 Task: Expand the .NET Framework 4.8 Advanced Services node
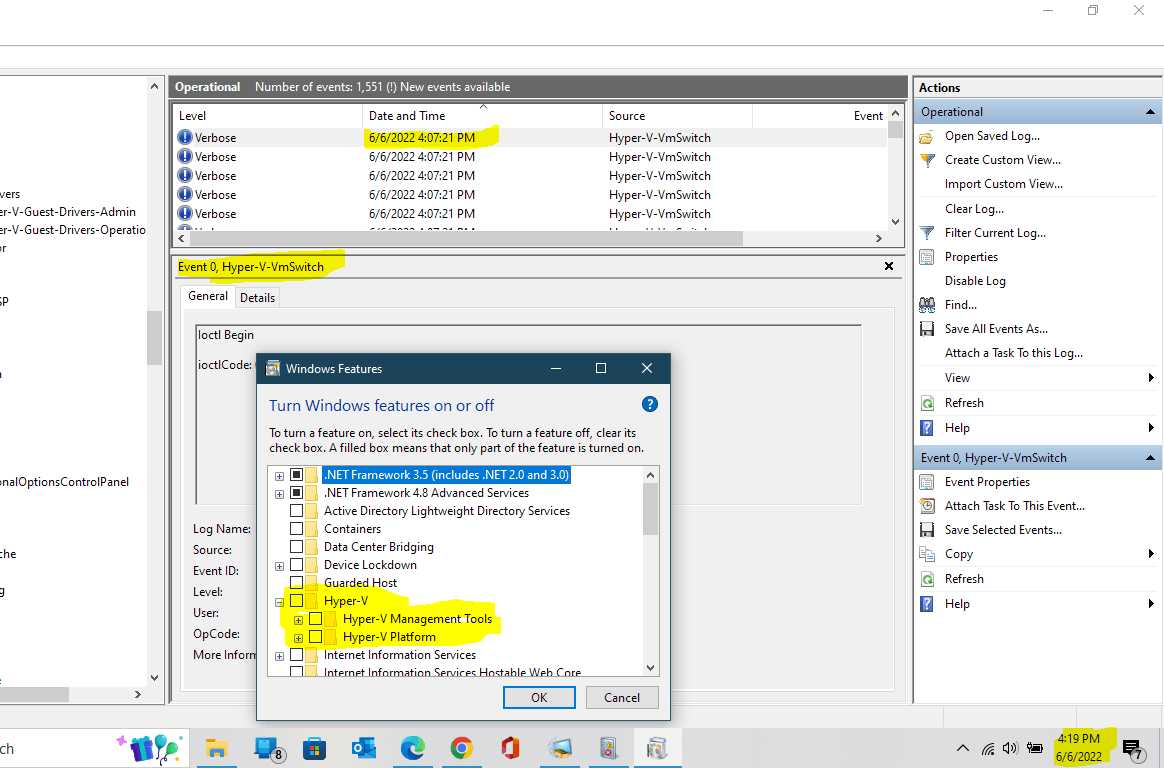pyautogui.click(x=279, y=493)
